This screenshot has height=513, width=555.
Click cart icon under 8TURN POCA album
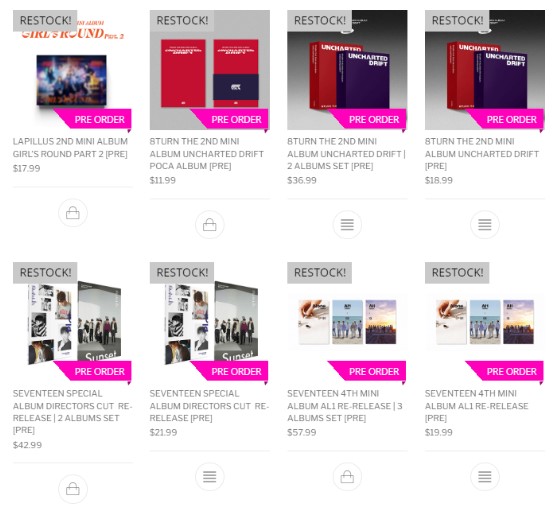click(210, 224)
